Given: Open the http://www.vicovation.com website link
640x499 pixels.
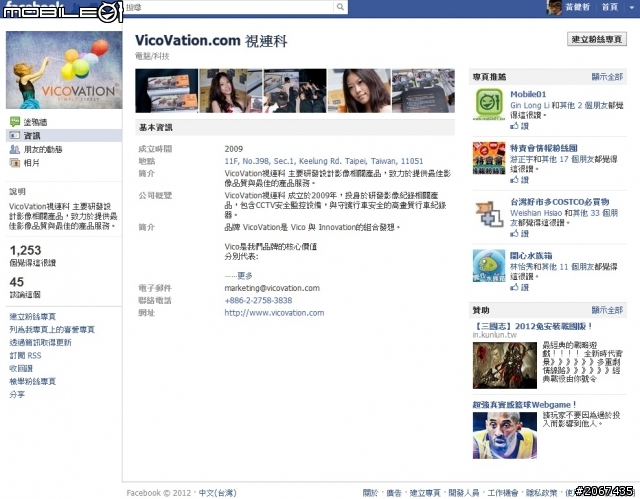Looking at the screenshot, I should click(274, 313).
